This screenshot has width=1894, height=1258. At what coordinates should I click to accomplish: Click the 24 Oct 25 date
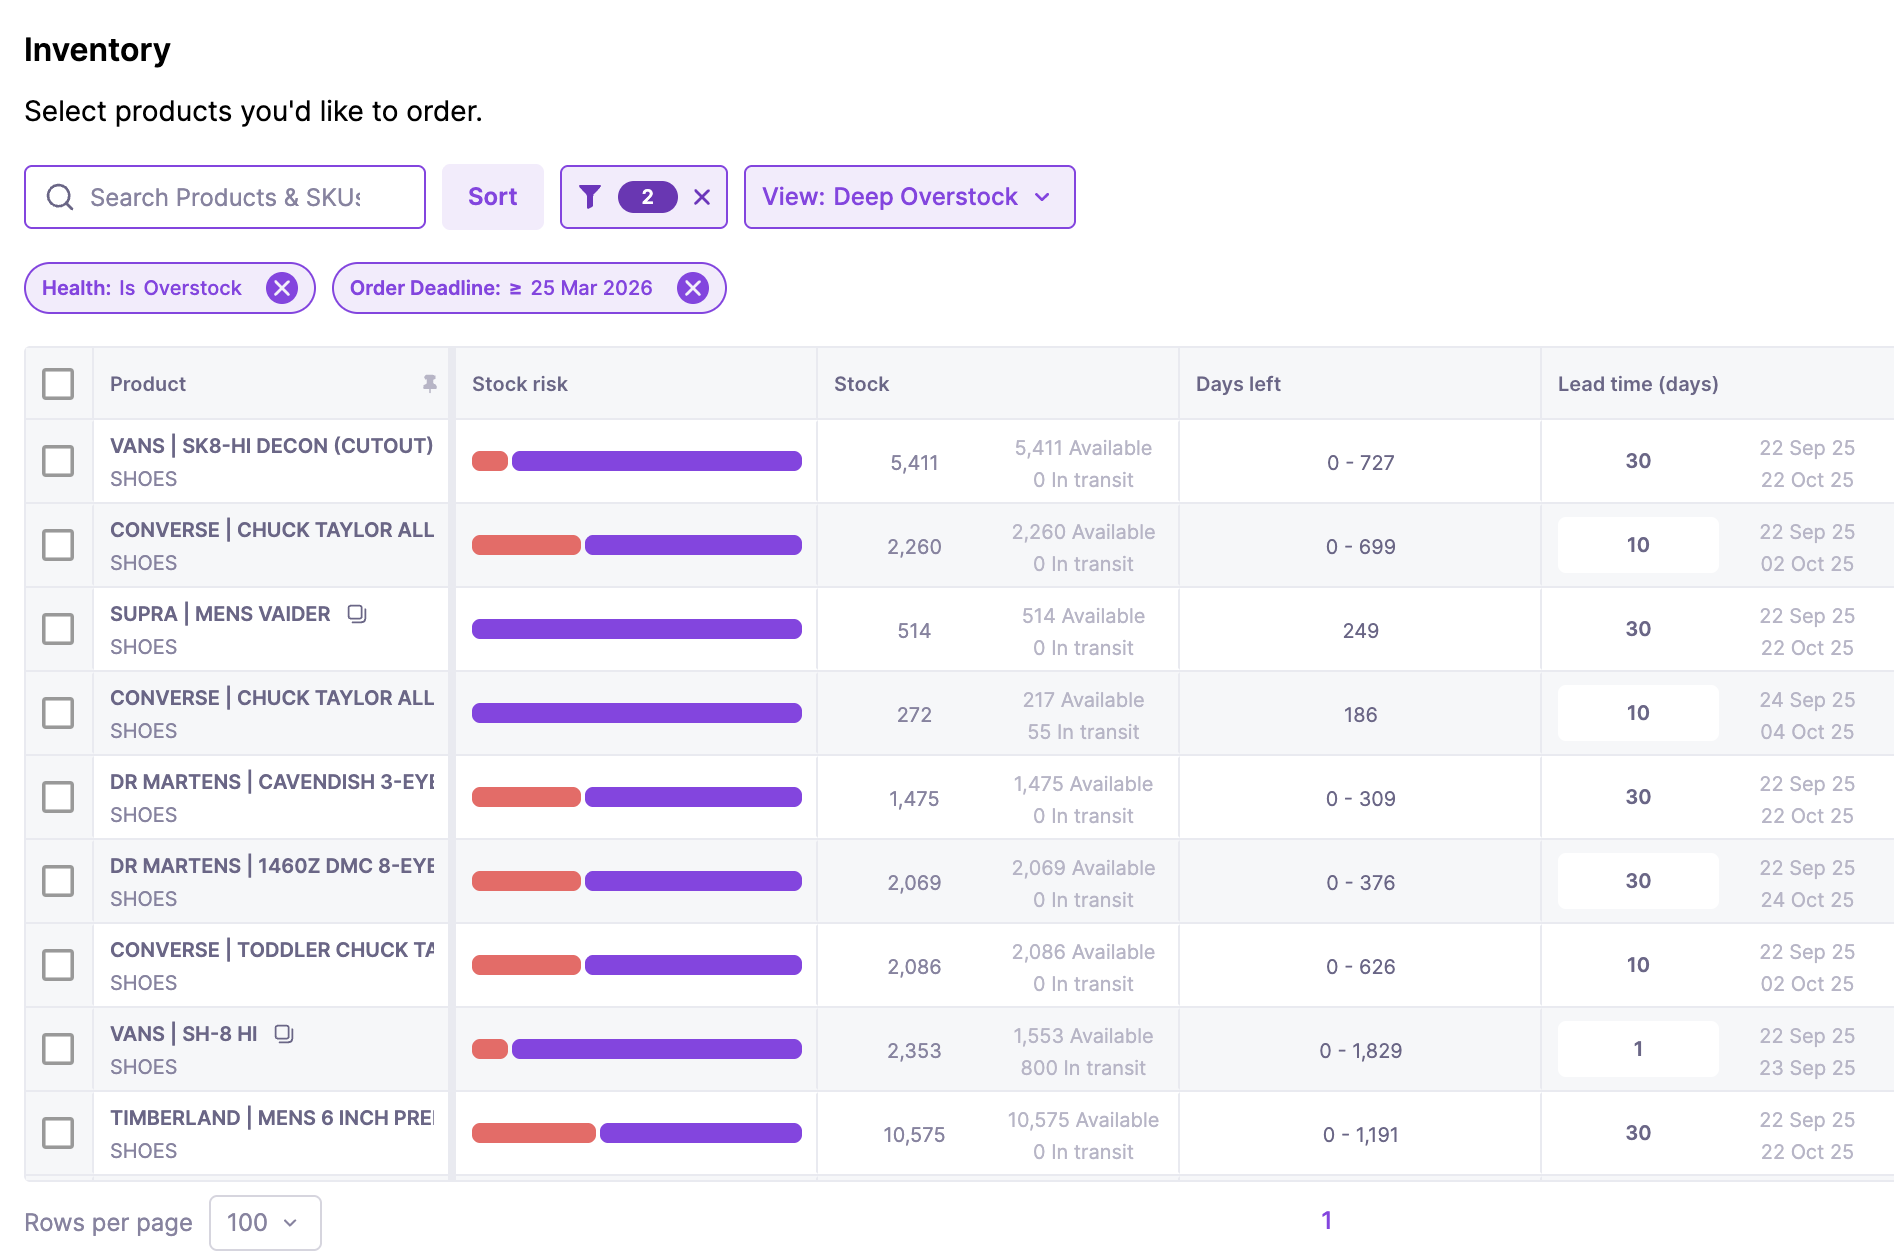[x=1807, y=900]
